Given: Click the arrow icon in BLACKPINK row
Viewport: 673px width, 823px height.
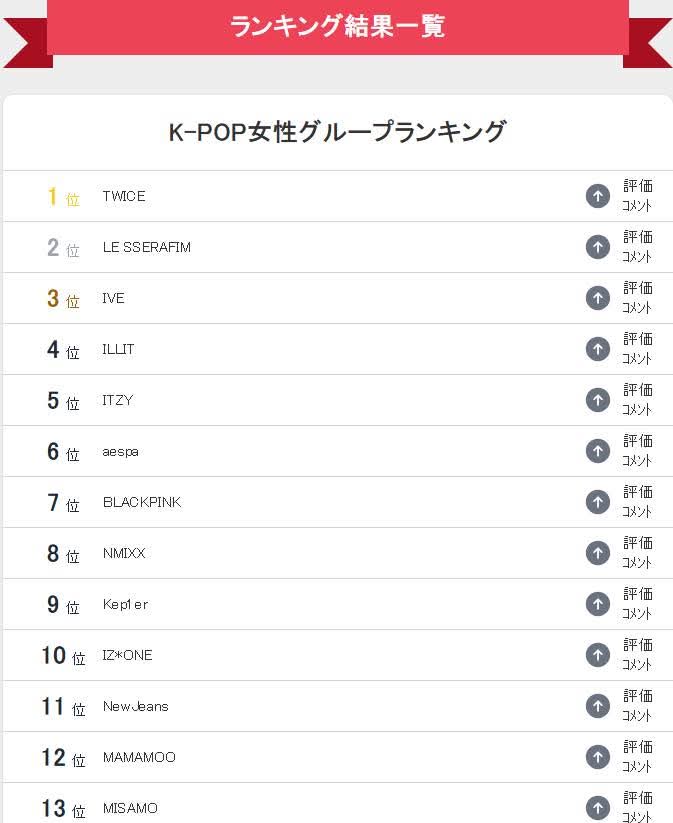Looking at the screenshot, I should (x=597, y=502).
